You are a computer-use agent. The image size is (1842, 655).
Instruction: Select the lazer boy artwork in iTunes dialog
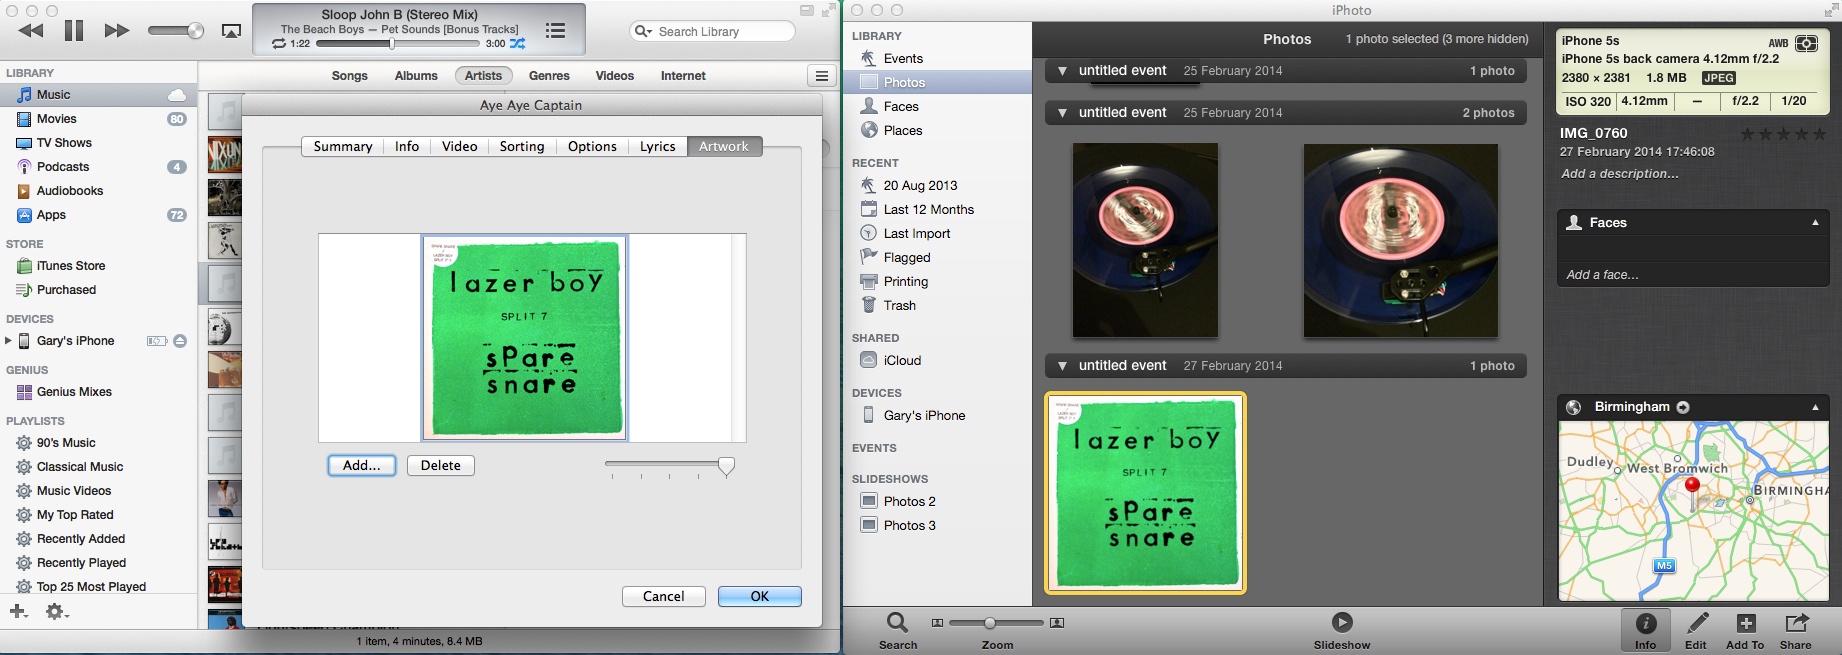tap(525, 338)
